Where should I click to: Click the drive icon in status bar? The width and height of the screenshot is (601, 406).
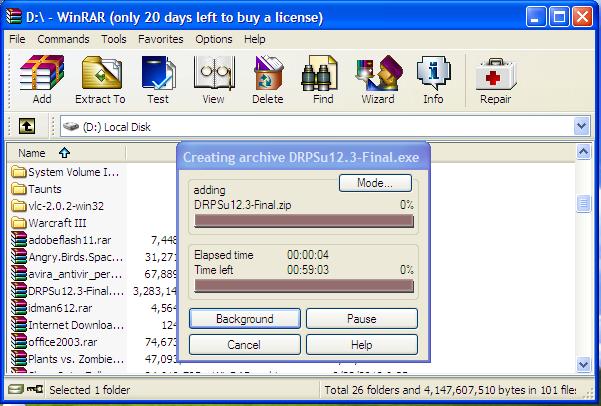pos(16,390)
